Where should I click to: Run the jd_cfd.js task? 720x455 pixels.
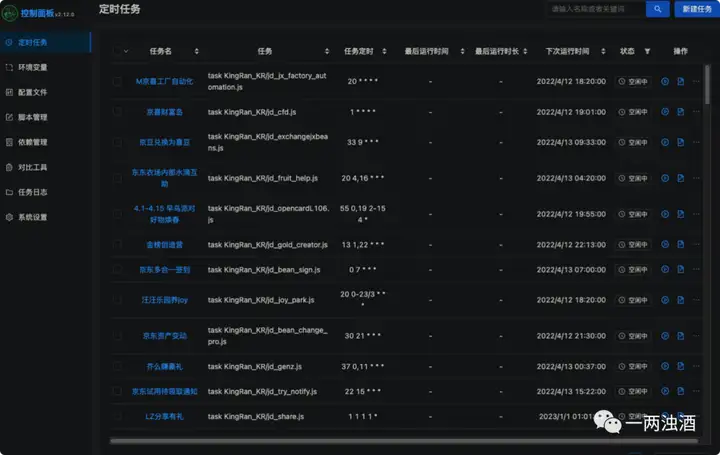click(x=665, y=112)
